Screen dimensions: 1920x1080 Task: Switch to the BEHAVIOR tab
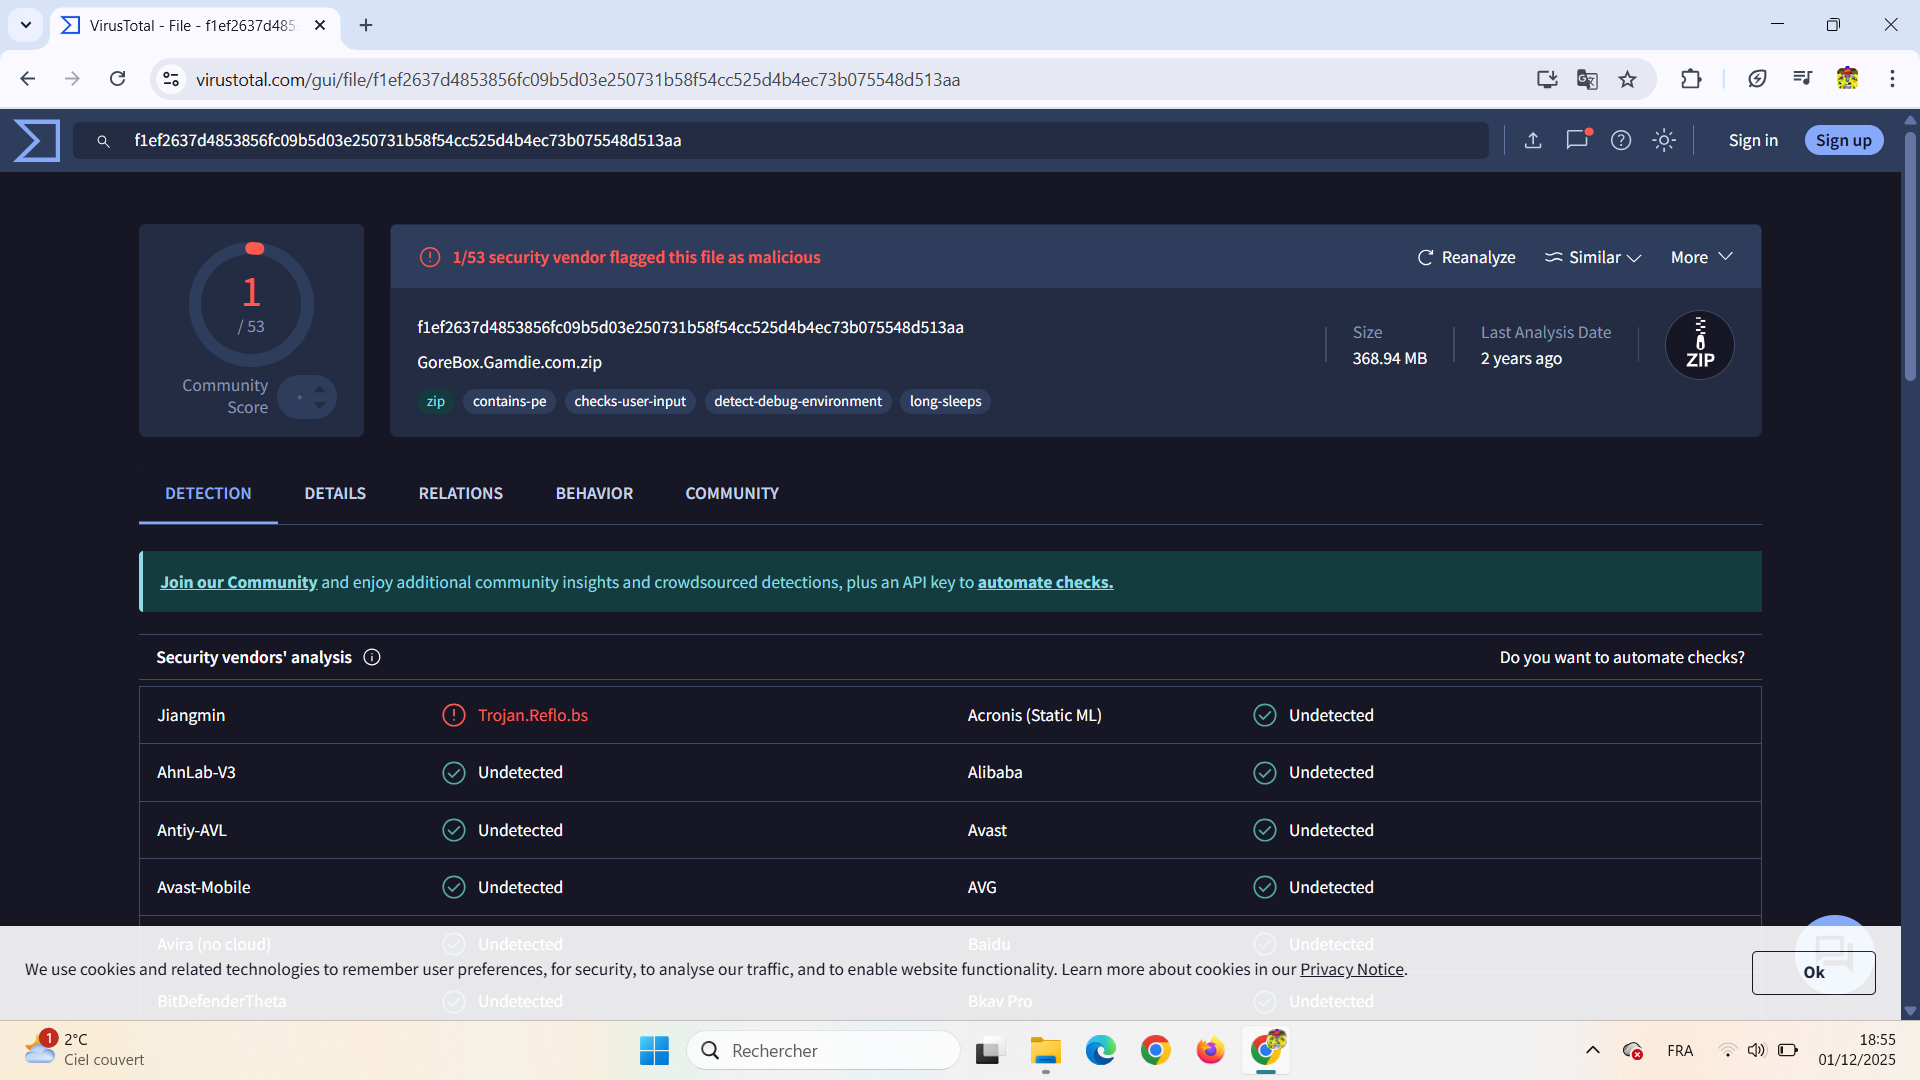tap(594, 493)
